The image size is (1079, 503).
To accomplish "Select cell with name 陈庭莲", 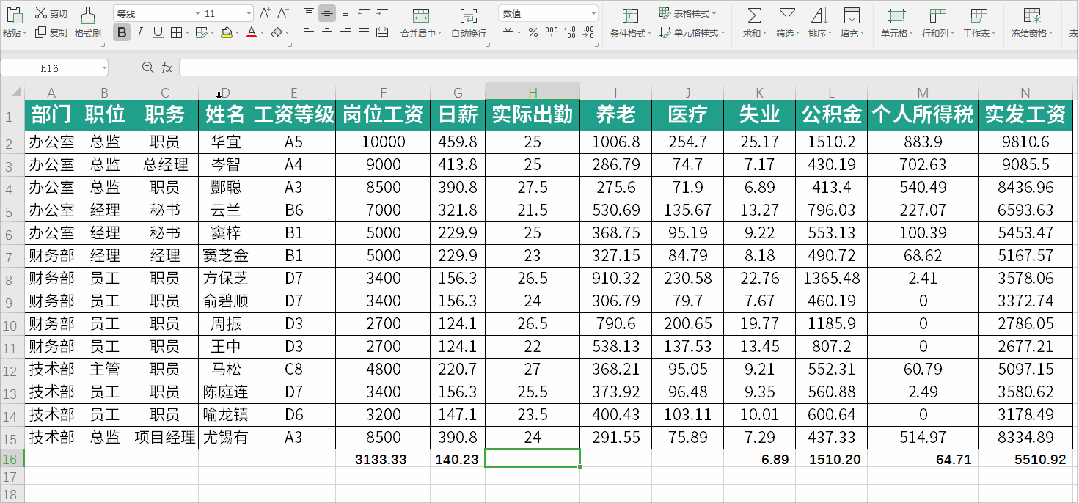I will (x=225, y=392).
